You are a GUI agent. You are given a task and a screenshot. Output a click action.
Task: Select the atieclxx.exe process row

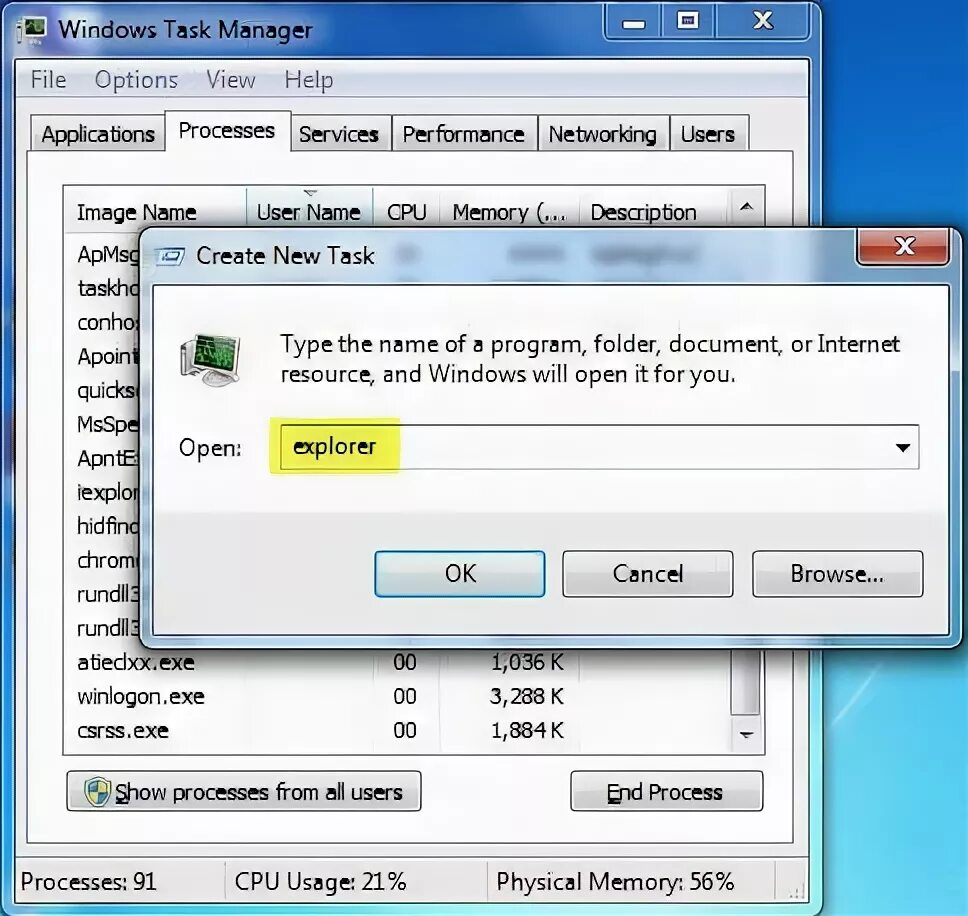click(x=397, y=662)
